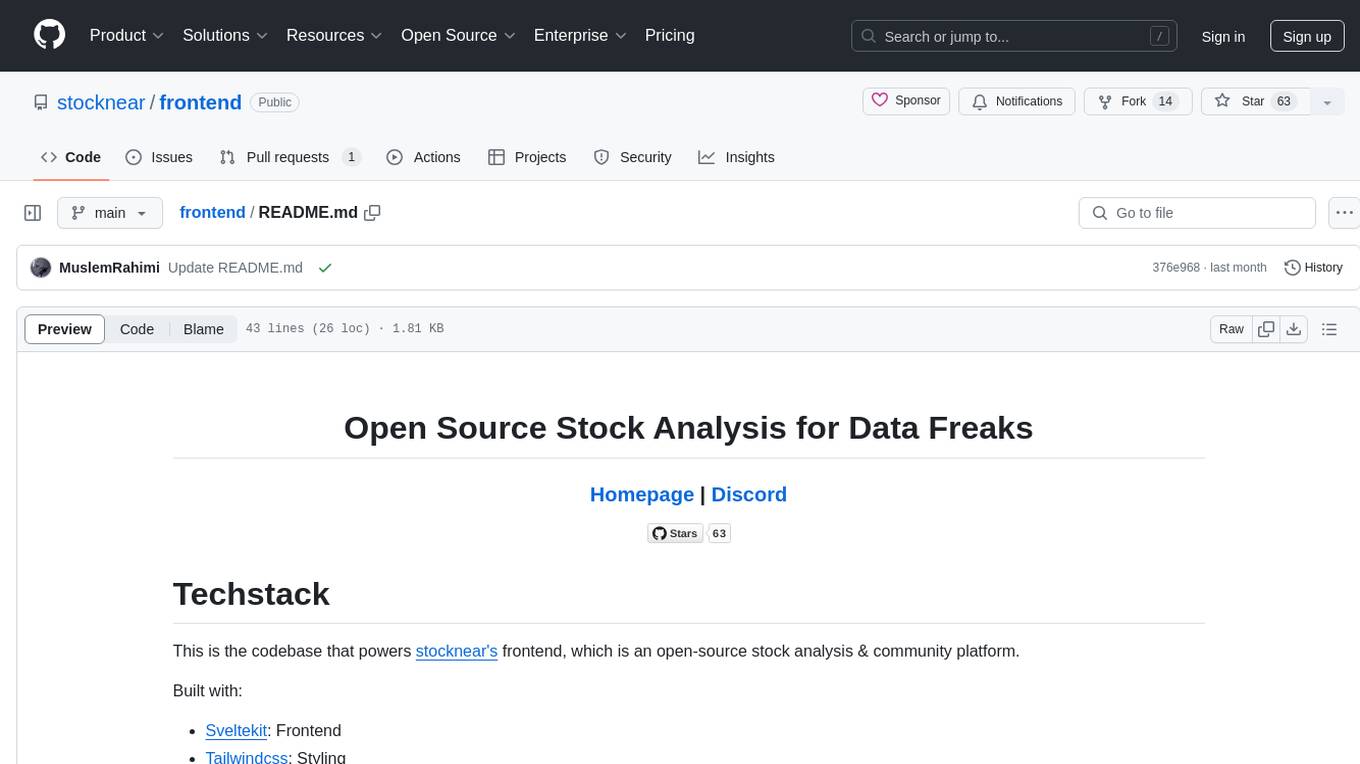Open the Homepage link
Viewport: 1360px width, 764px height.
pos(642,494)
